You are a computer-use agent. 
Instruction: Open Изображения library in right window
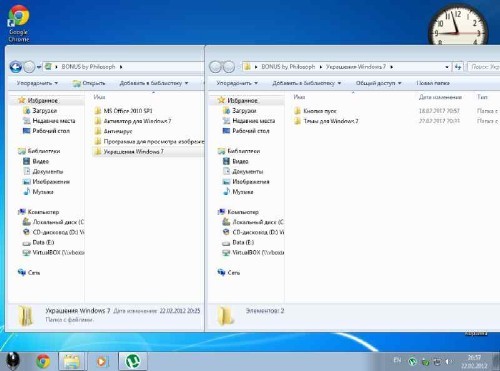(246, 182)
